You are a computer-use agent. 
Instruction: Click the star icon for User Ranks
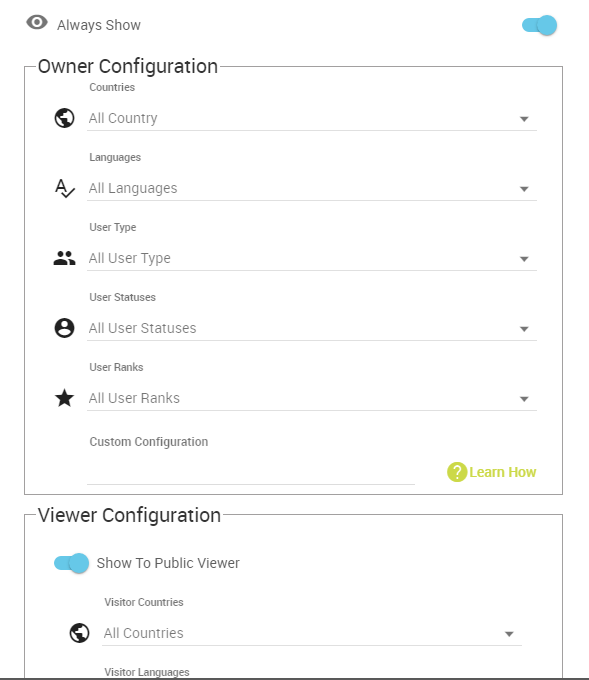click(64, 398)
